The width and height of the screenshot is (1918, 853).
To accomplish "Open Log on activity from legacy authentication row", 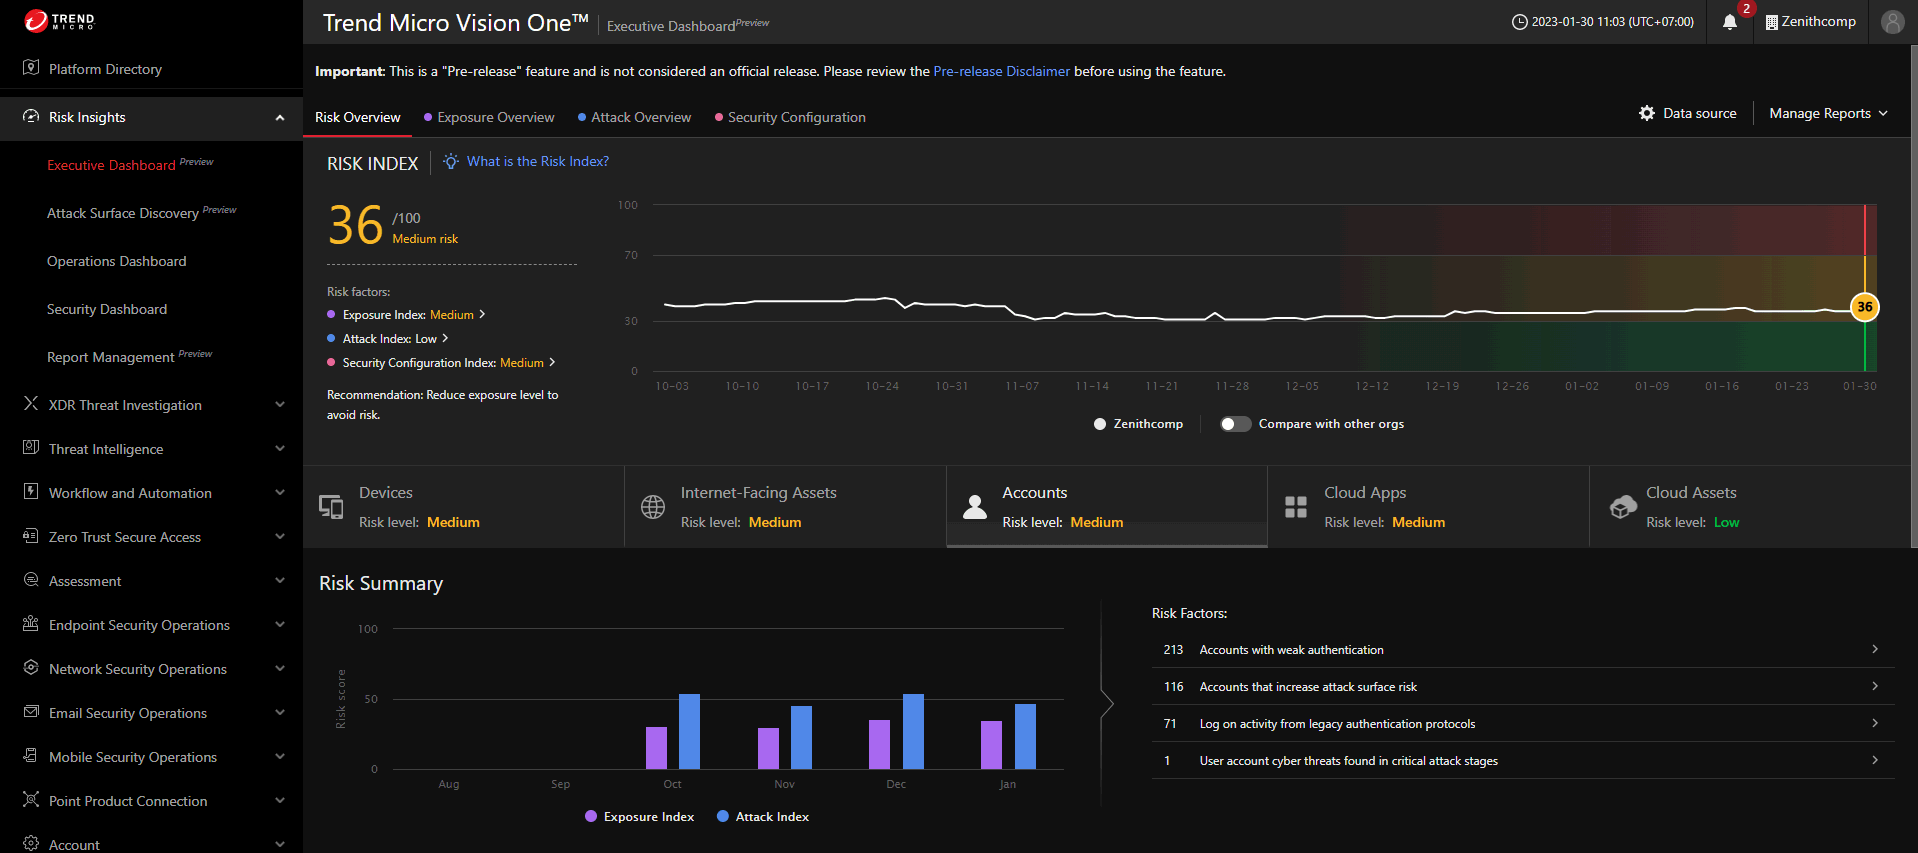I will [x=1523, y=723].
